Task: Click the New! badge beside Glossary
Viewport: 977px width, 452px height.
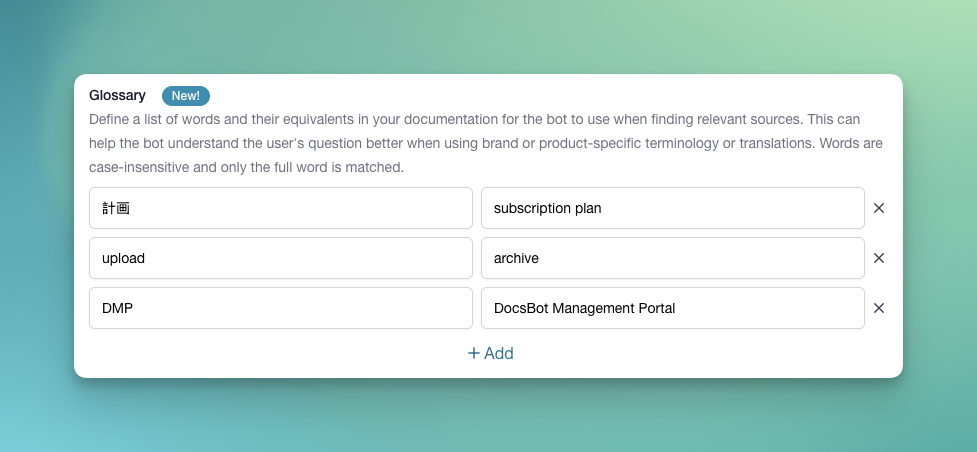Action: [x=185, y=96]
